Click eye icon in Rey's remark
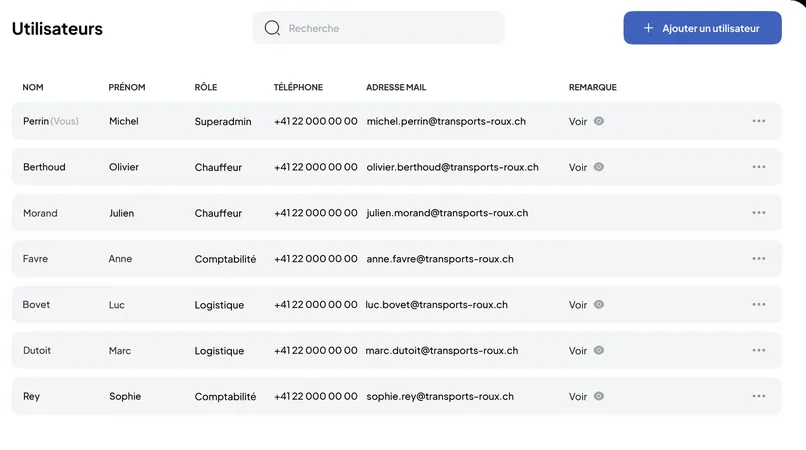 [x=599, y=396]
